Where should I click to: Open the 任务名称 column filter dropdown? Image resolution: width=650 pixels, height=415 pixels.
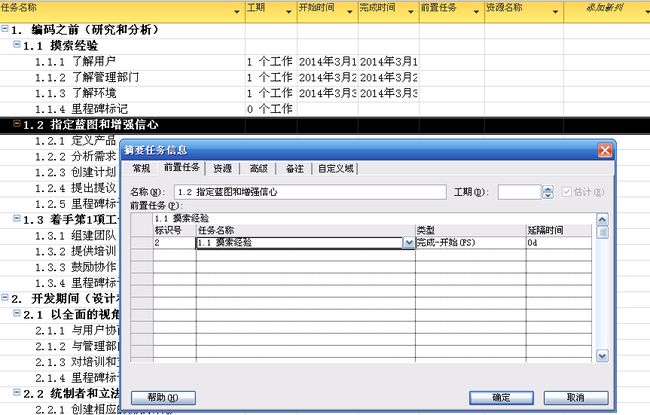[237, 12]
